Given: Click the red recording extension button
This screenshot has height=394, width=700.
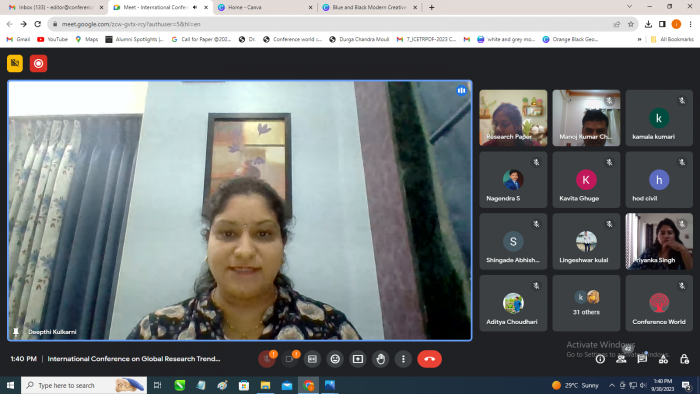Looking at the screenshot, I should (x=38, y=63).
